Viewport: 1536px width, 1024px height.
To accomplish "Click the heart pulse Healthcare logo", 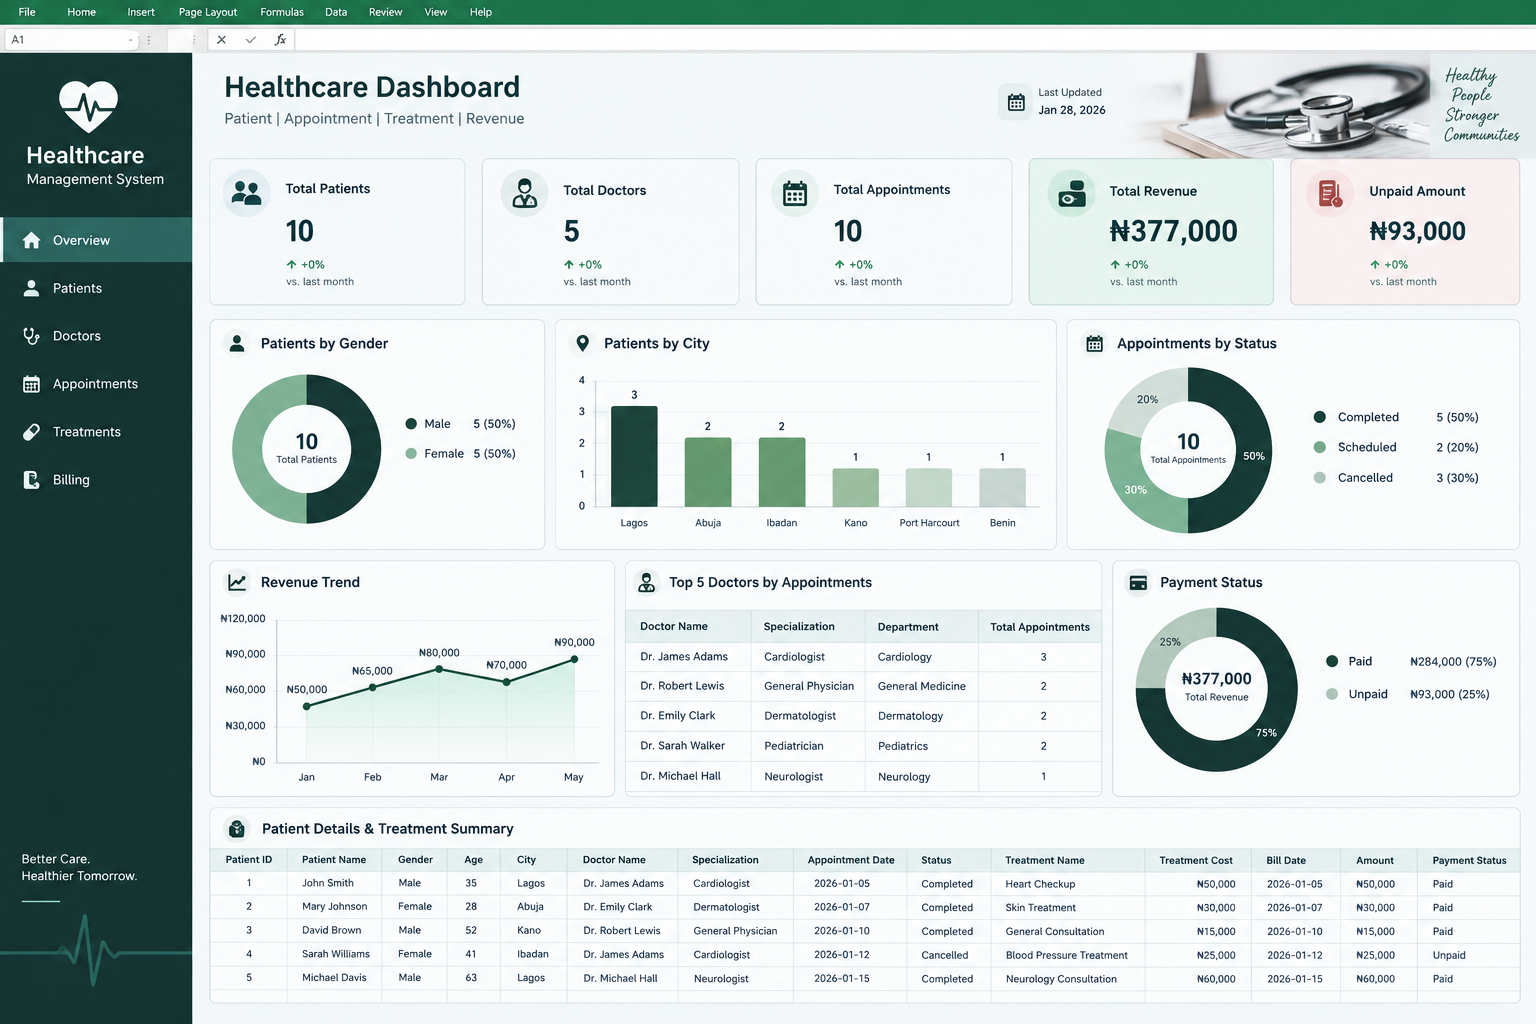I will (88, 106).
